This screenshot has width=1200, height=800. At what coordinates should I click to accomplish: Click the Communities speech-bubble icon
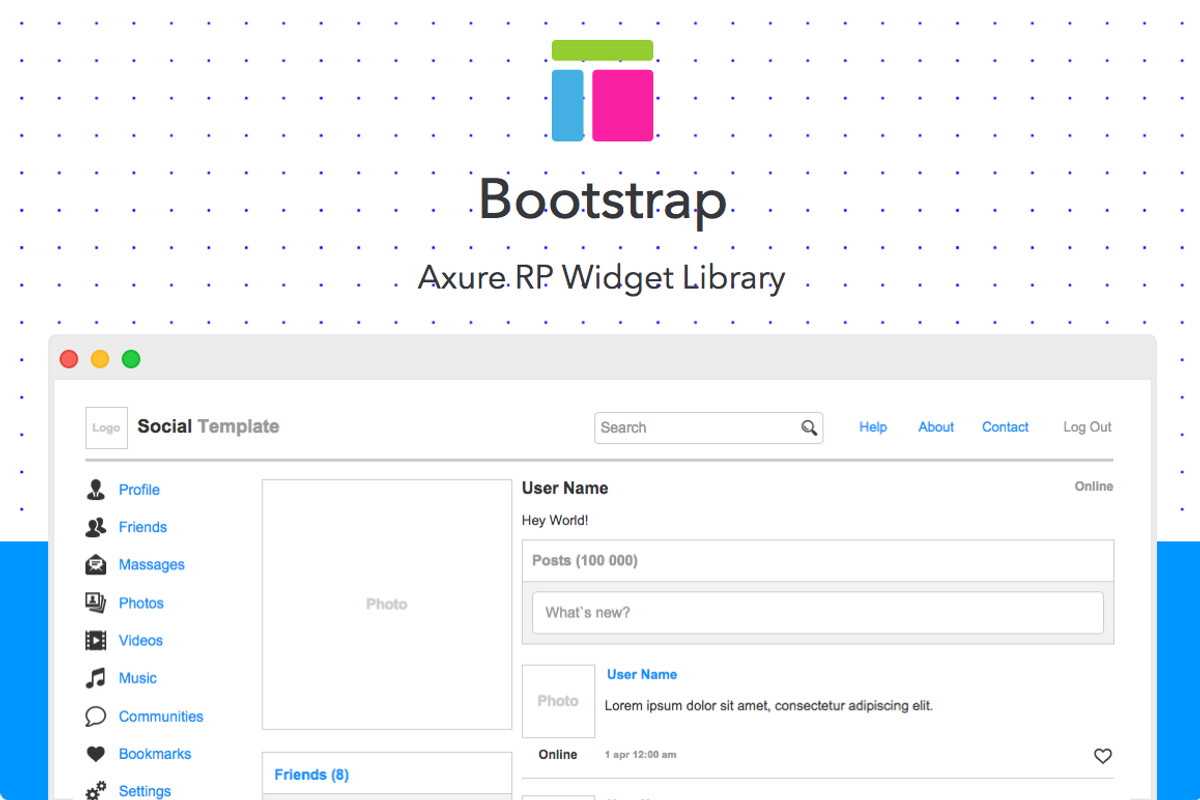(x=96, y=716)
